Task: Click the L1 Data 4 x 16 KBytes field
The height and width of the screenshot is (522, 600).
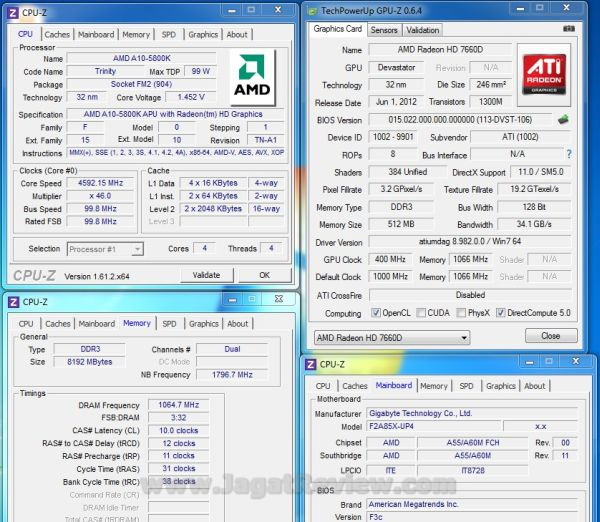Action: (x=213, y=183)
